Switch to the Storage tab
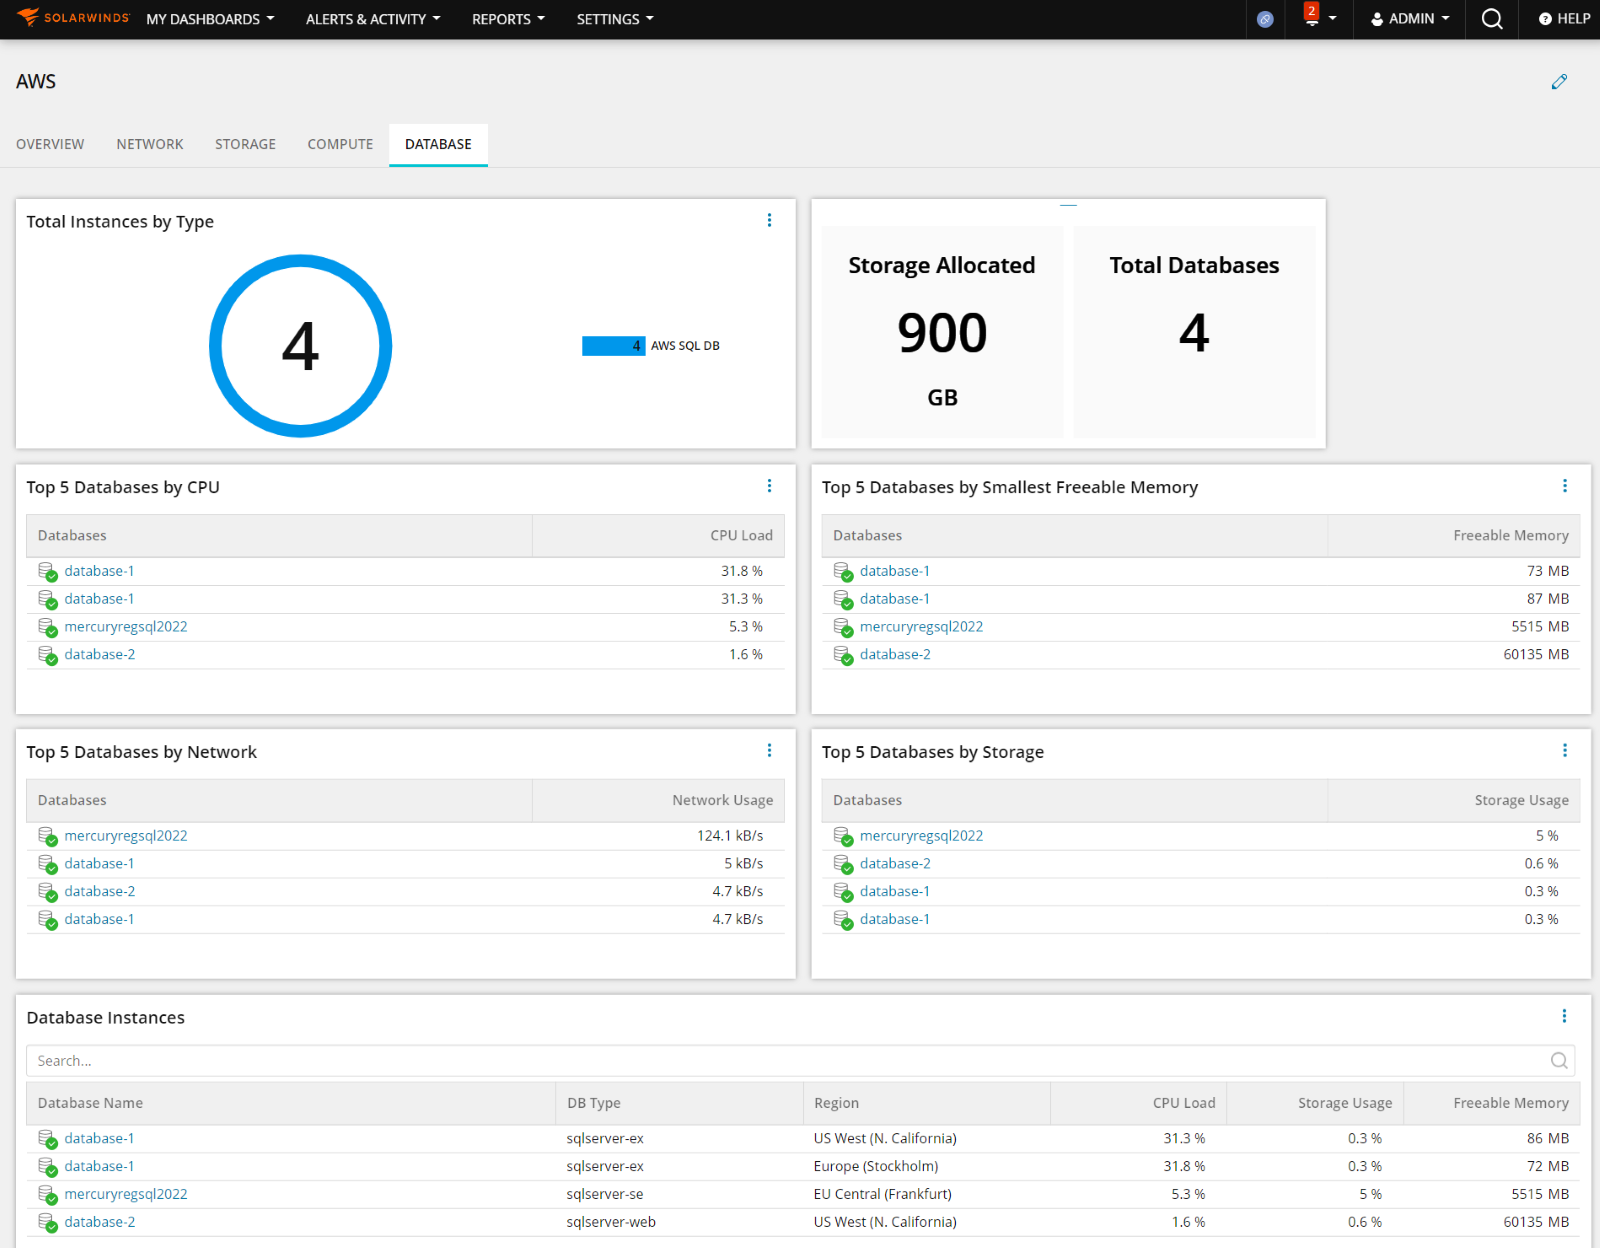This screenshot has width=1600, height=1248. point(245,144)
